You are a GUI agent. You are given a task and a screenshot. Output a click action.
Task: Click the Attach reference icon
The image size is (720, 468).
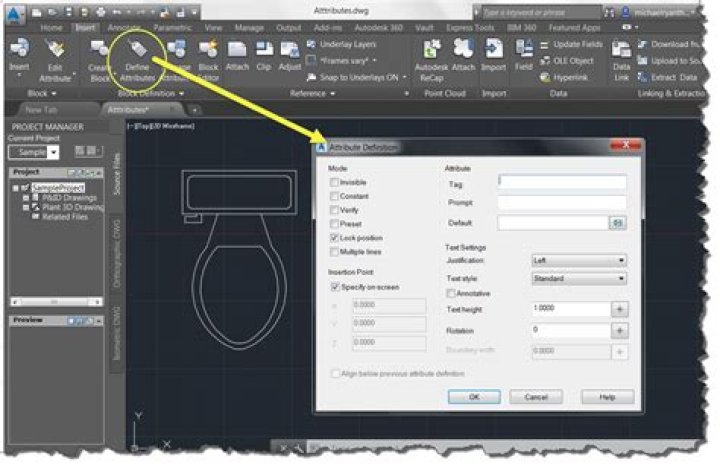(237, 49)
